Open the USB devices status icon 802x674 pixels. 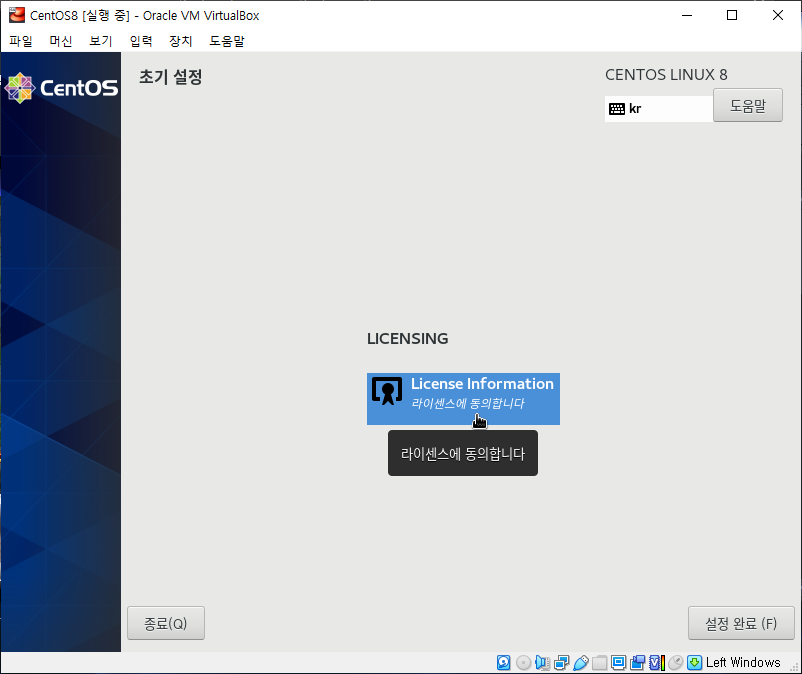point(581,662)
